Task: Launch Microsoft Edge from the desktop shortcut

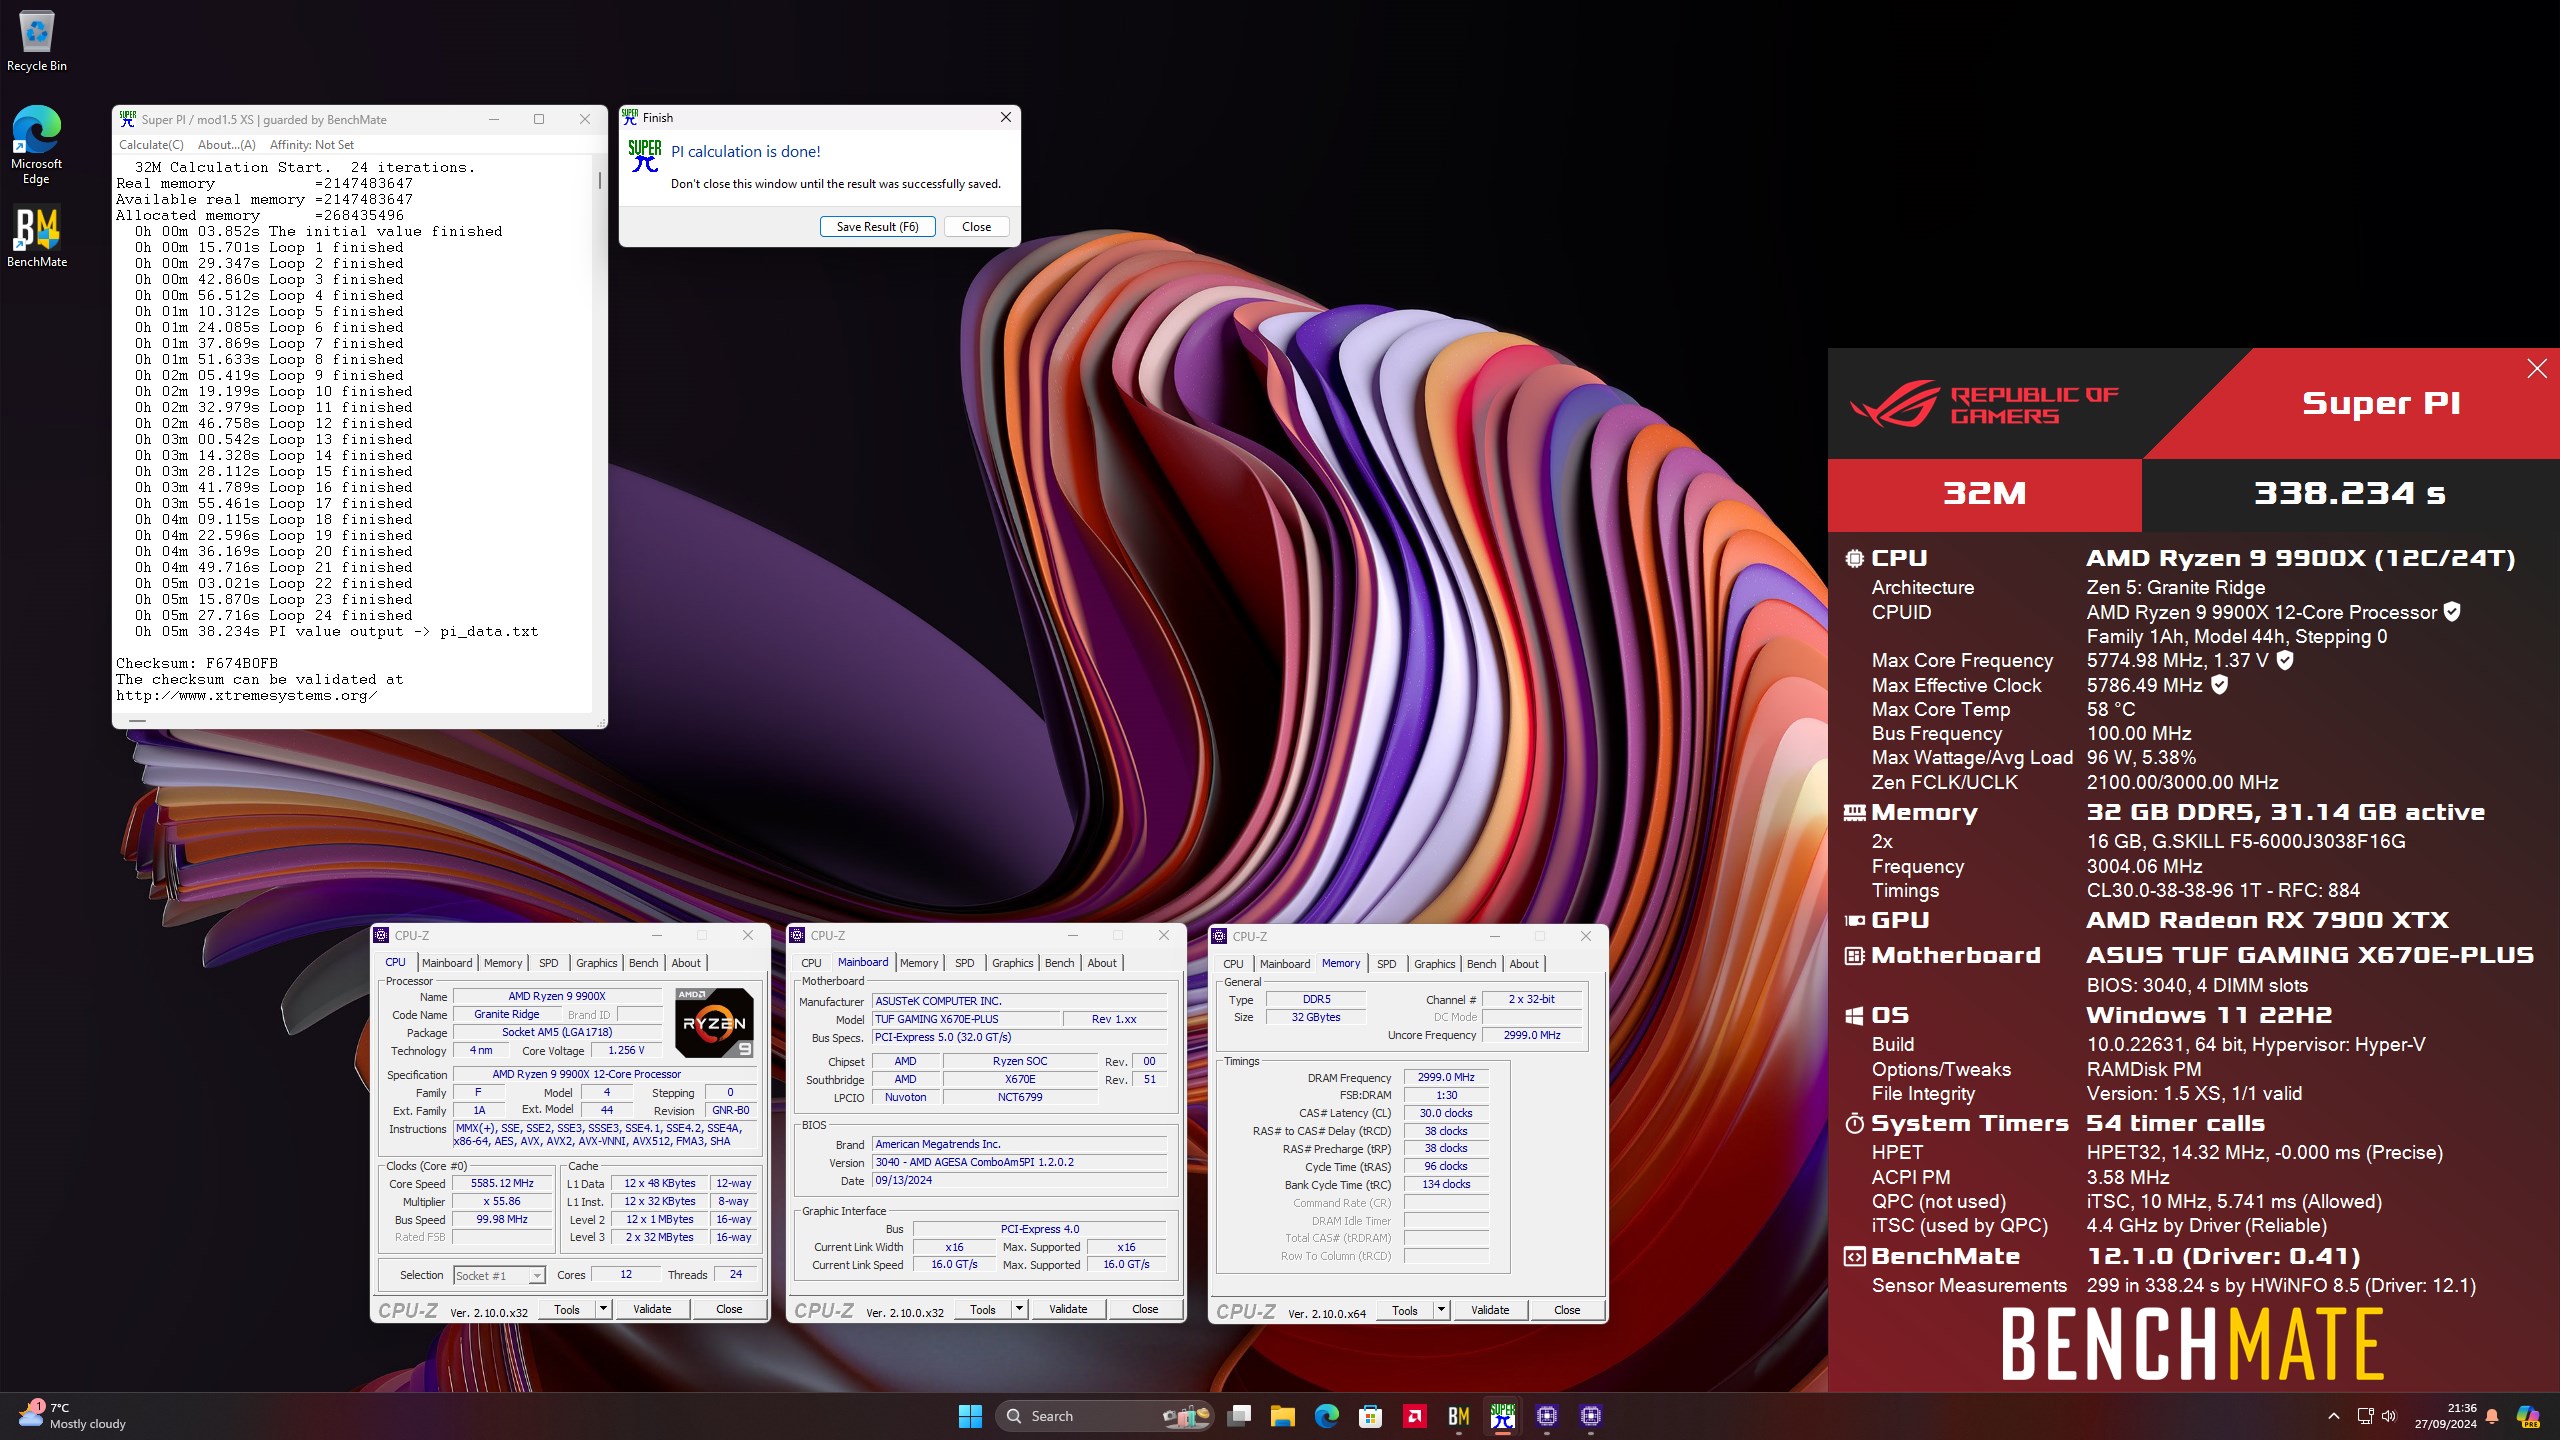Action: click(37, 145)
